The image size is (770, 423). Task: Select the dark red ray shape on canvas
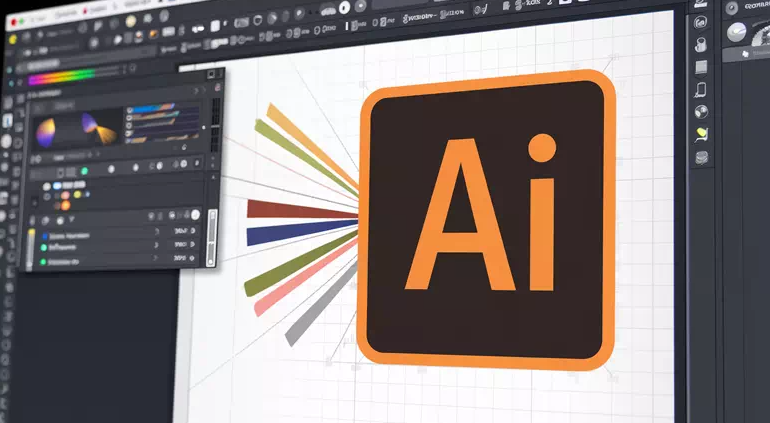tap(302, 210)
